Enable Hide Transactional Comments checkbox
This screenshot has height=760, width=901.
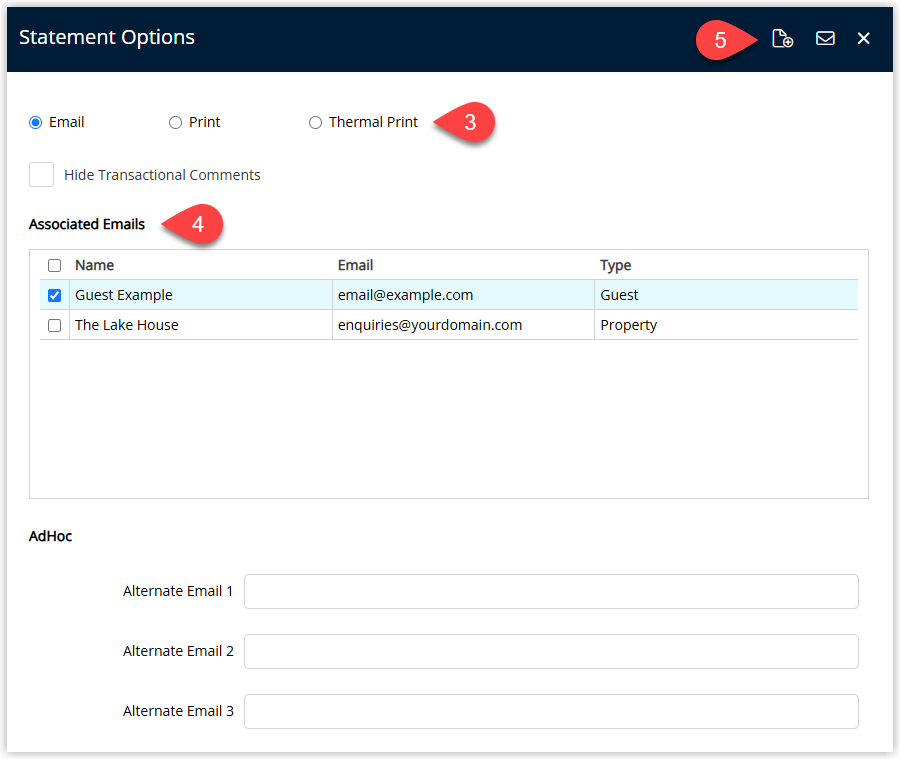(41, 175)
